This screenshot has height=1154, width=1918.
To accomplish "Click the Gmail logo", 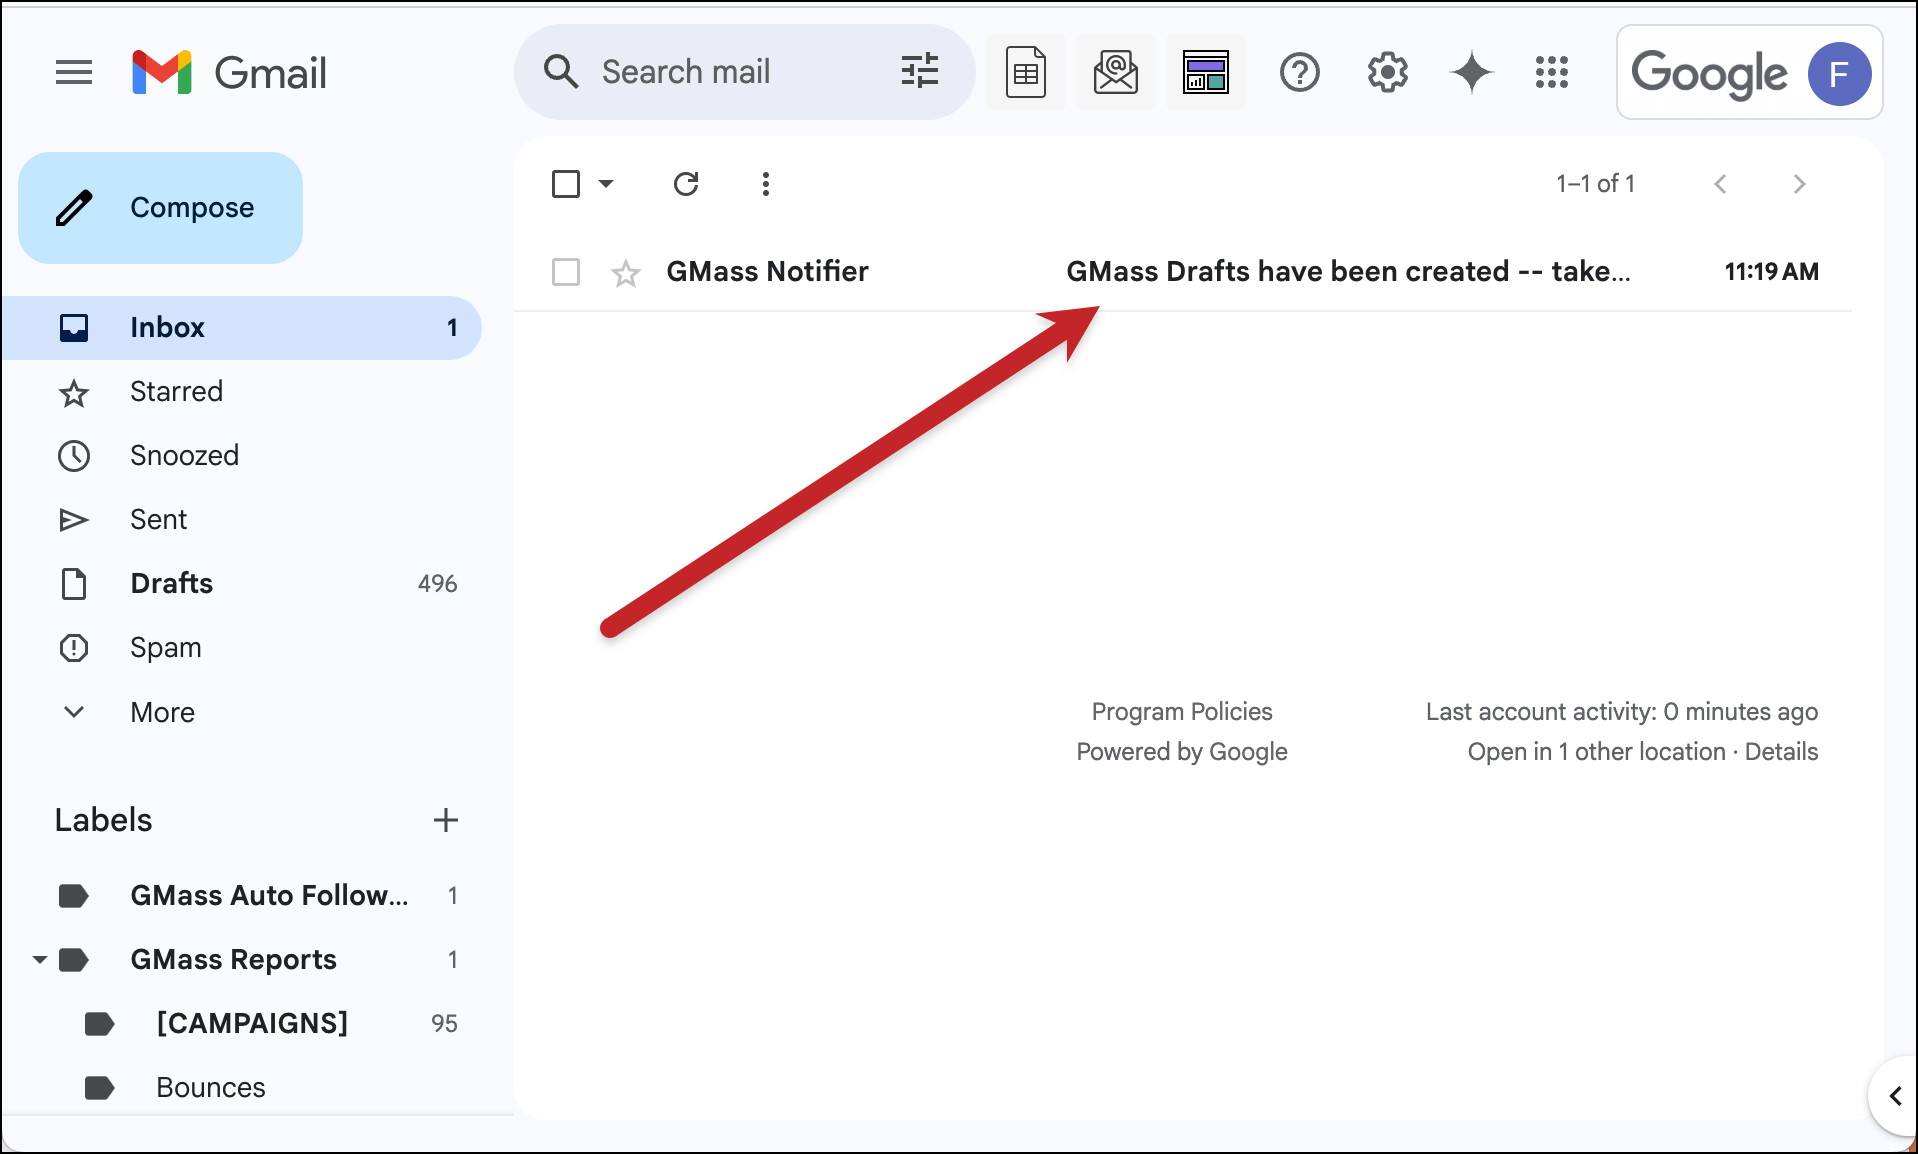I will [229, 72].
